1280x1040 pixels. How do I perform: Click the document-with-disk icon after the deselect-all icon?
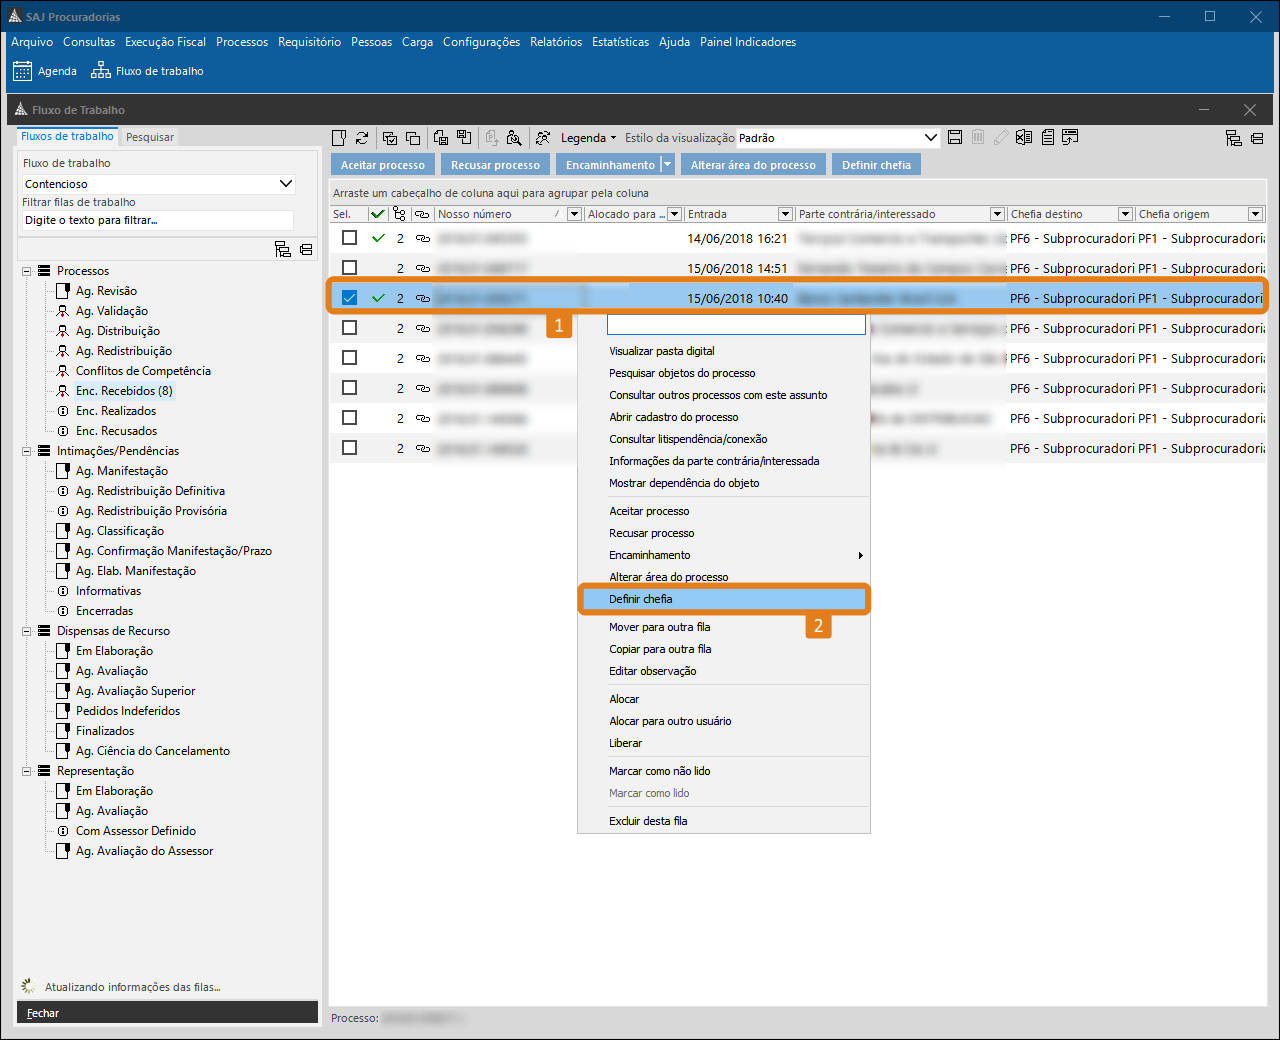441,138
